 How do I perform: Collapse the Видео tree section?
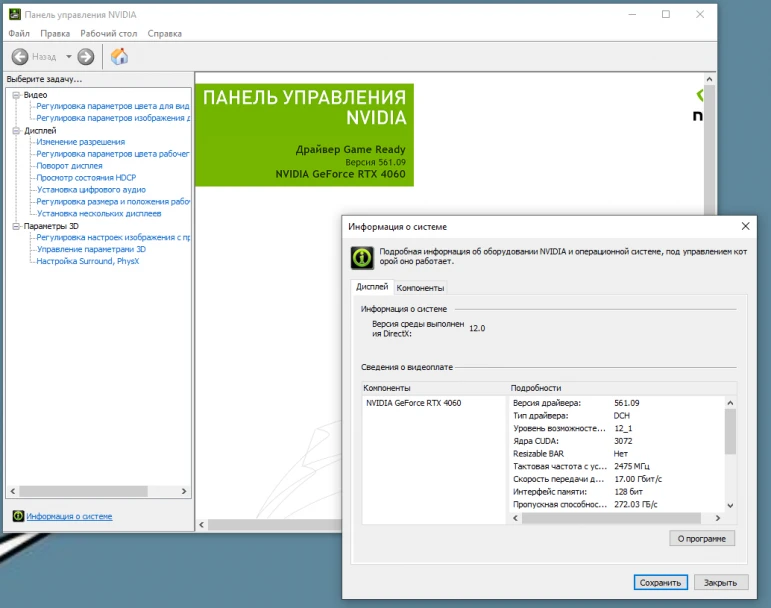click(16, 95)
